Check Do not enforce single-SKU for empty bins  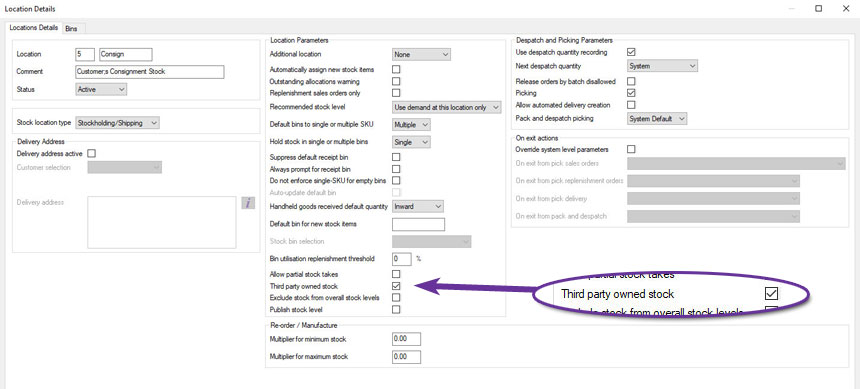(x=396, y=181)
